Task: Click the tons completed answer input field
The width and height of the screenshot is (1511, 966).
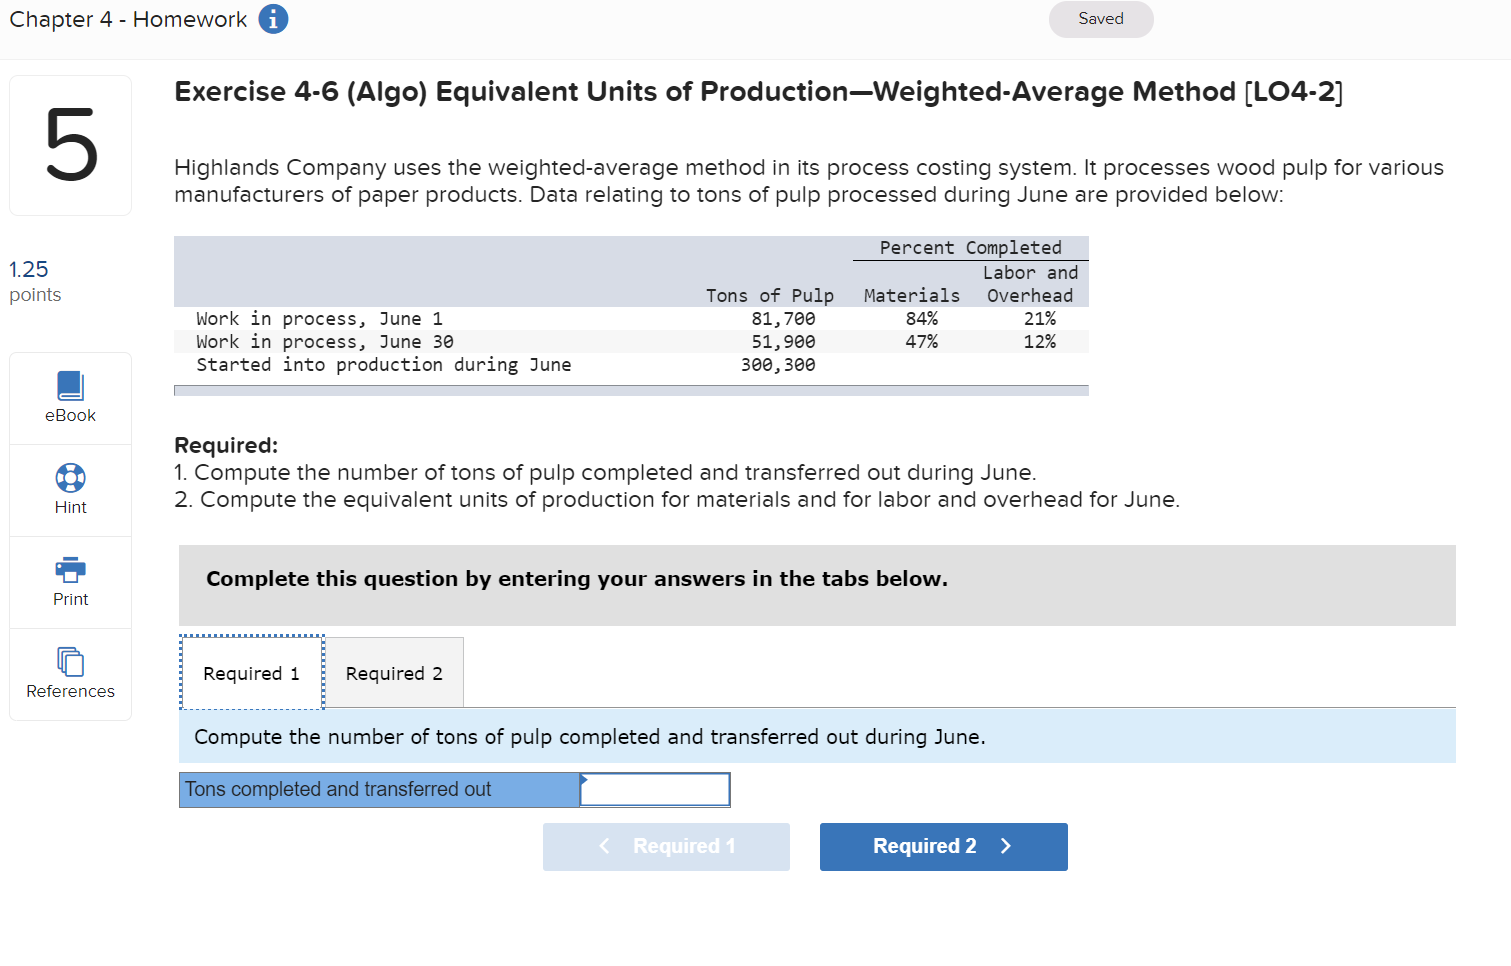Action: pyautogui.click(x=655, y=789)
